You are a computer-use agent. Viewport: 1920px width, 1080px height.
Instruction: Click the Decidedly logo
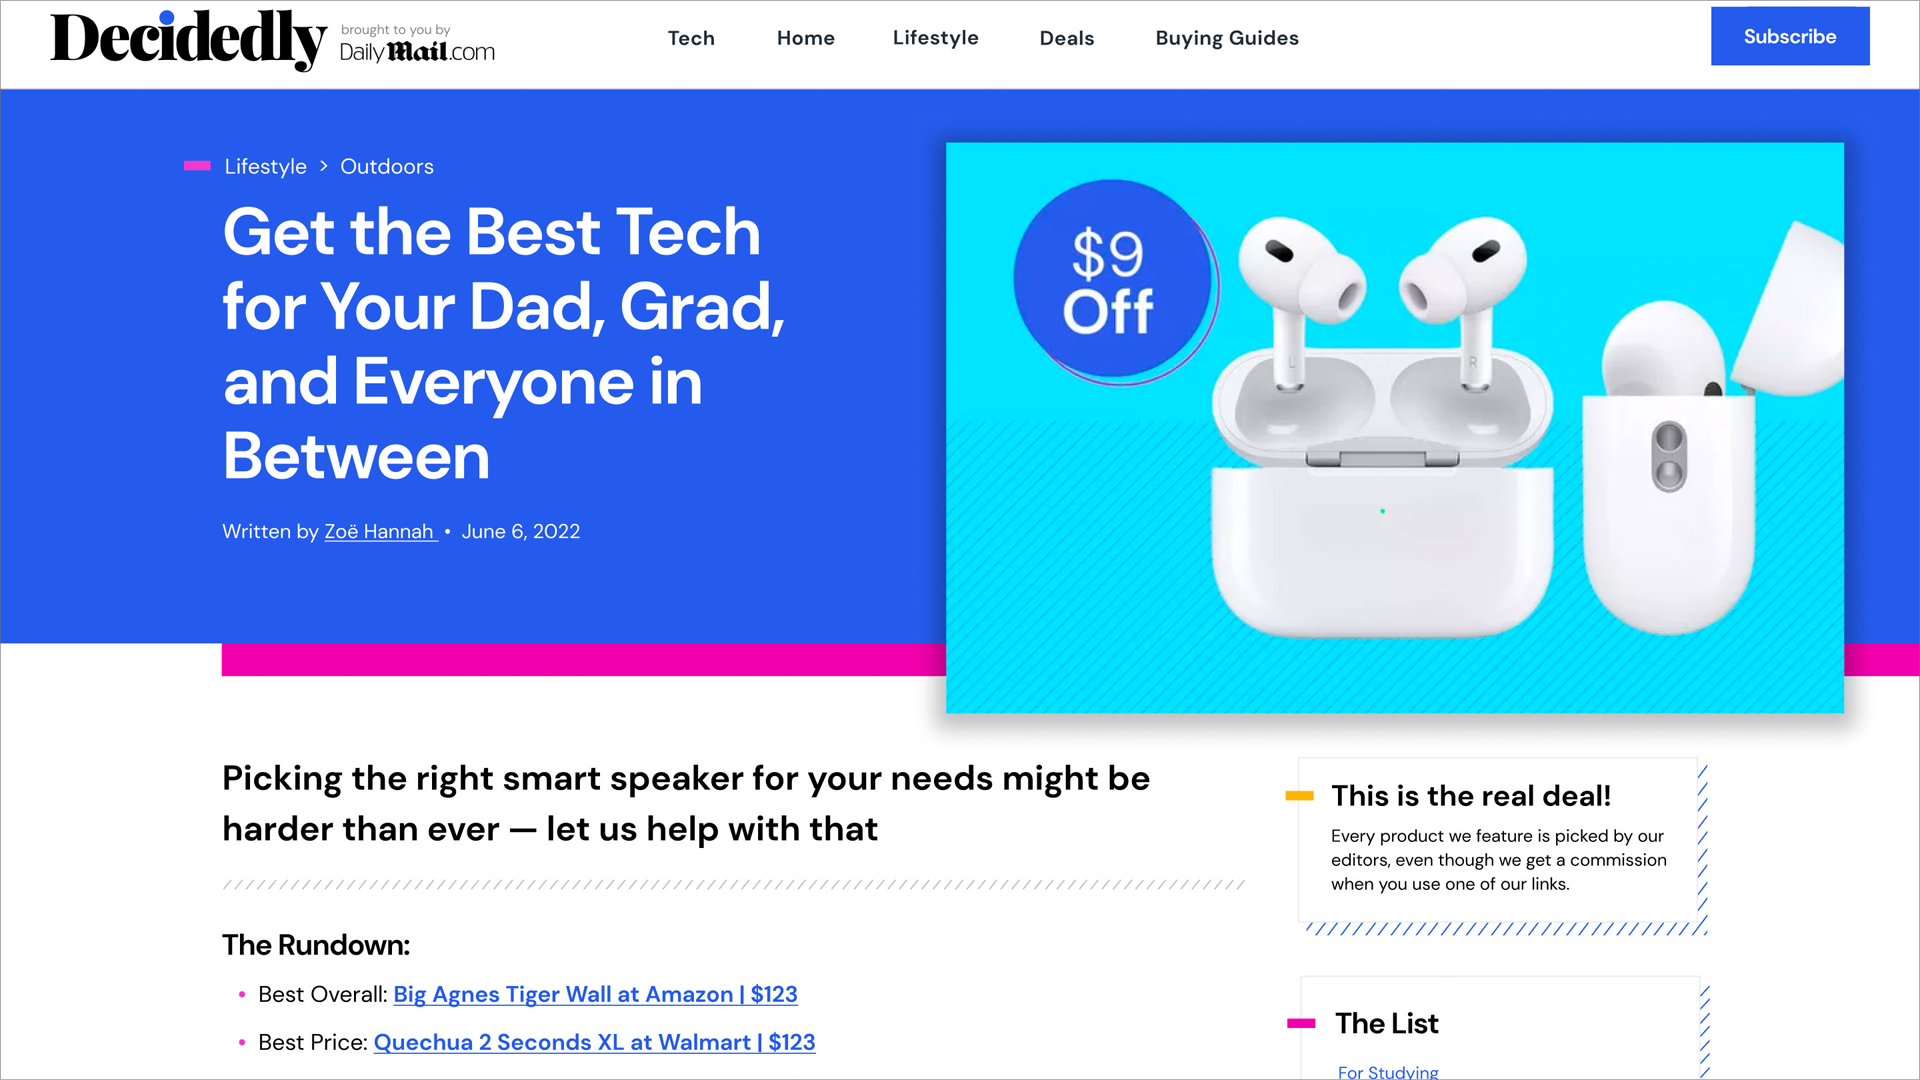pyautogui.click(x=188, y=40)
